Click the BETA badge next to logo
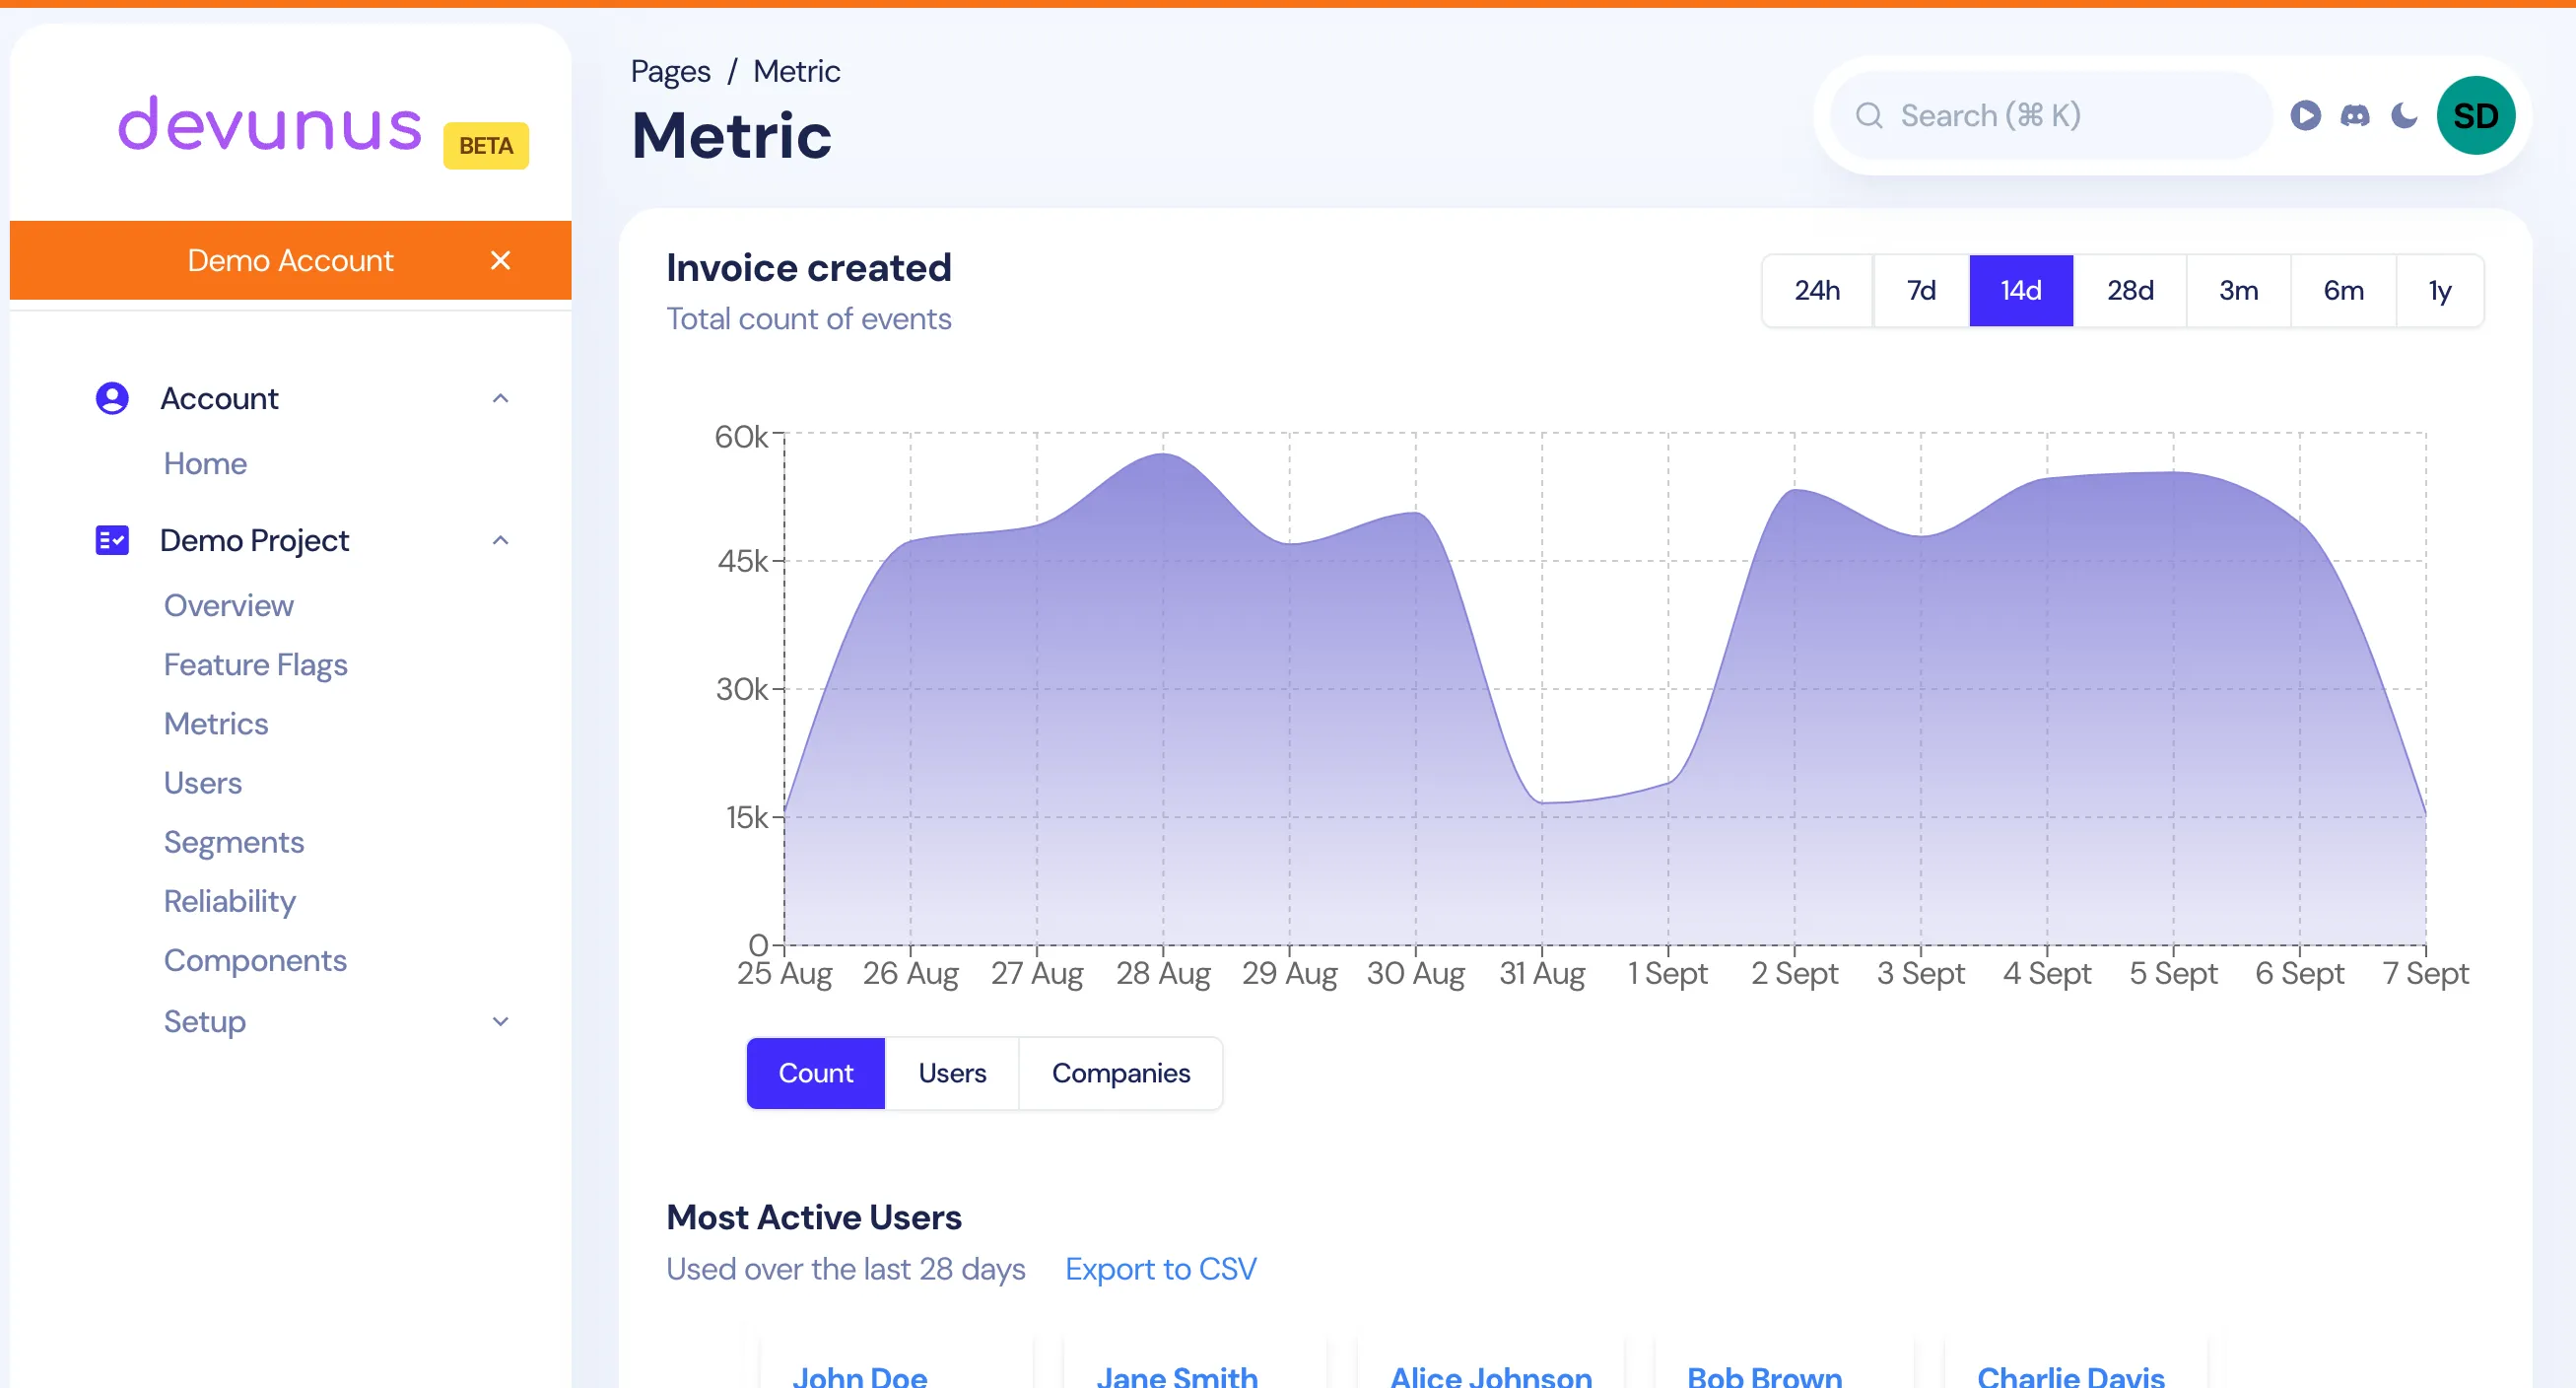The height and width of the screenshot is (1388, 2576). click(485, 146)
